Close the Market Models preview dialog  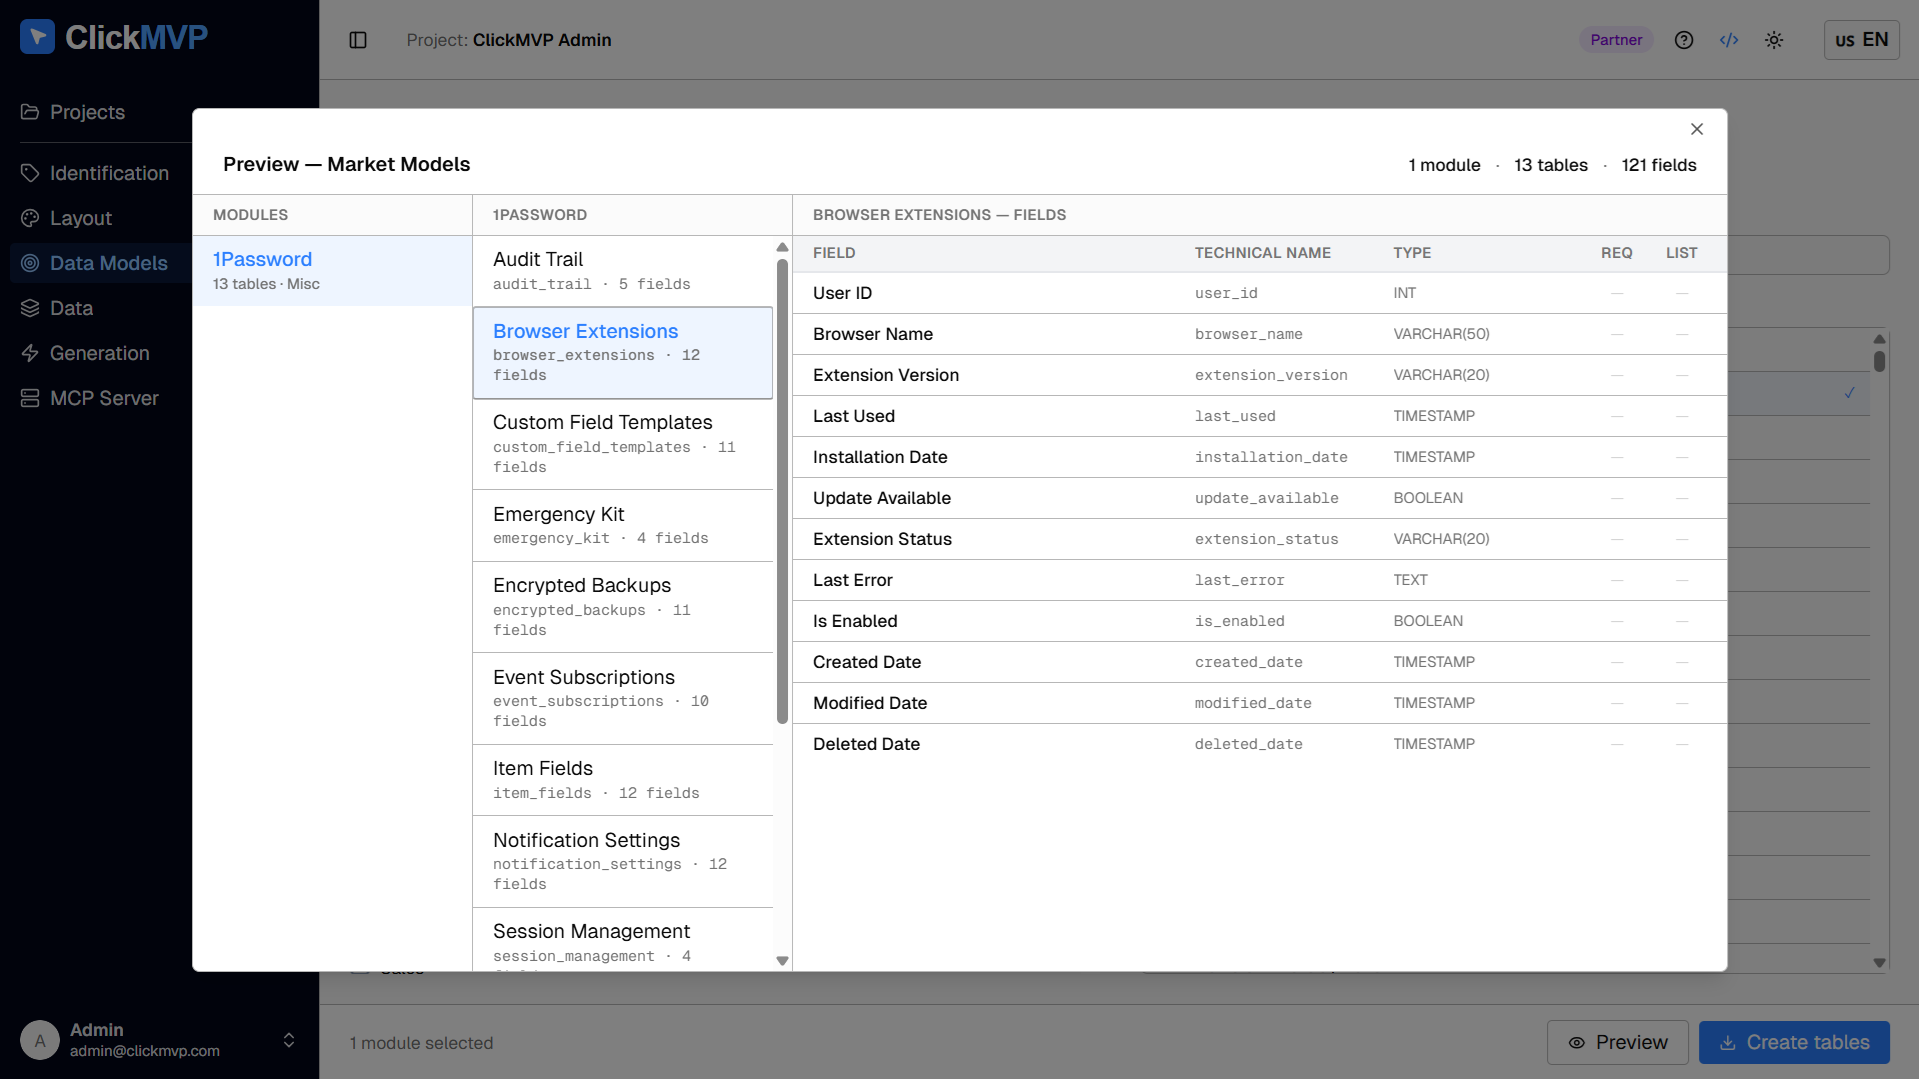click(x=1697, y=129)
